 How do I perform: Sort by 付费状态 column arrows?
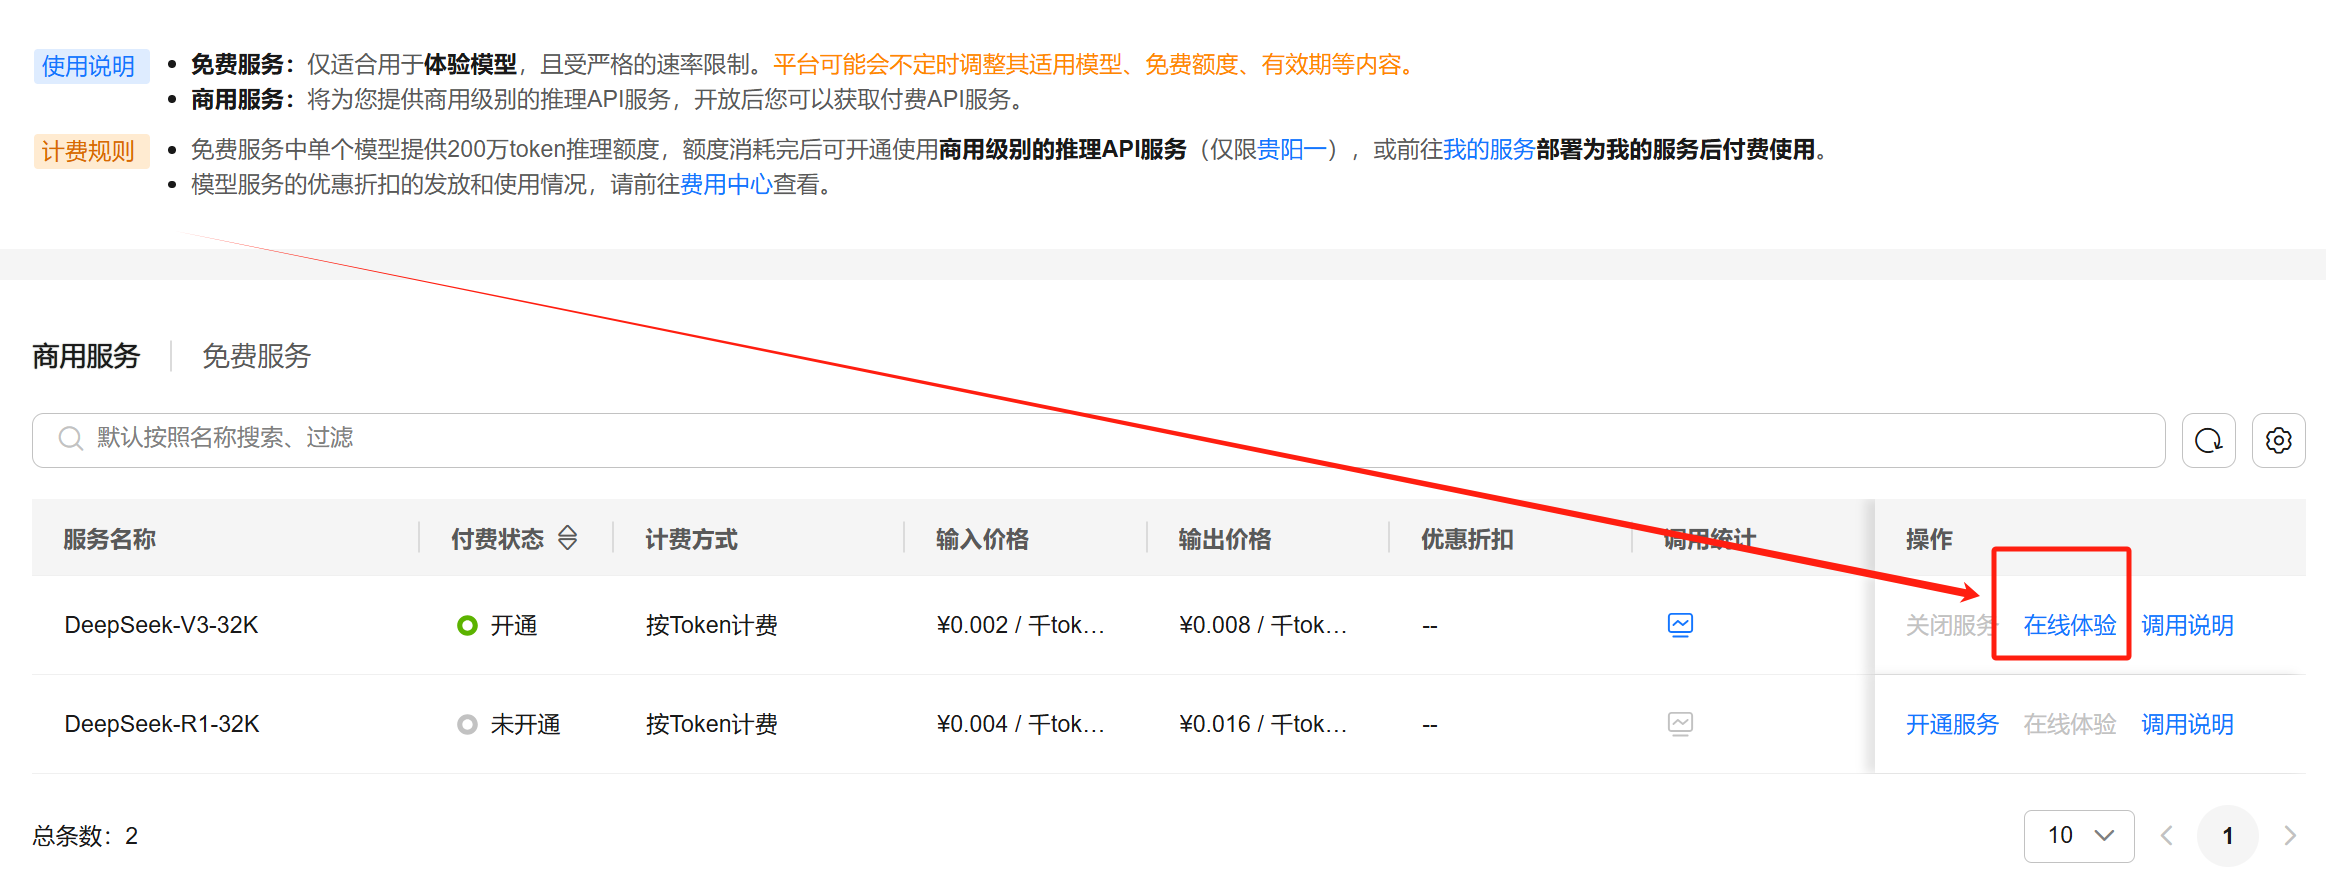coord(568,538)
